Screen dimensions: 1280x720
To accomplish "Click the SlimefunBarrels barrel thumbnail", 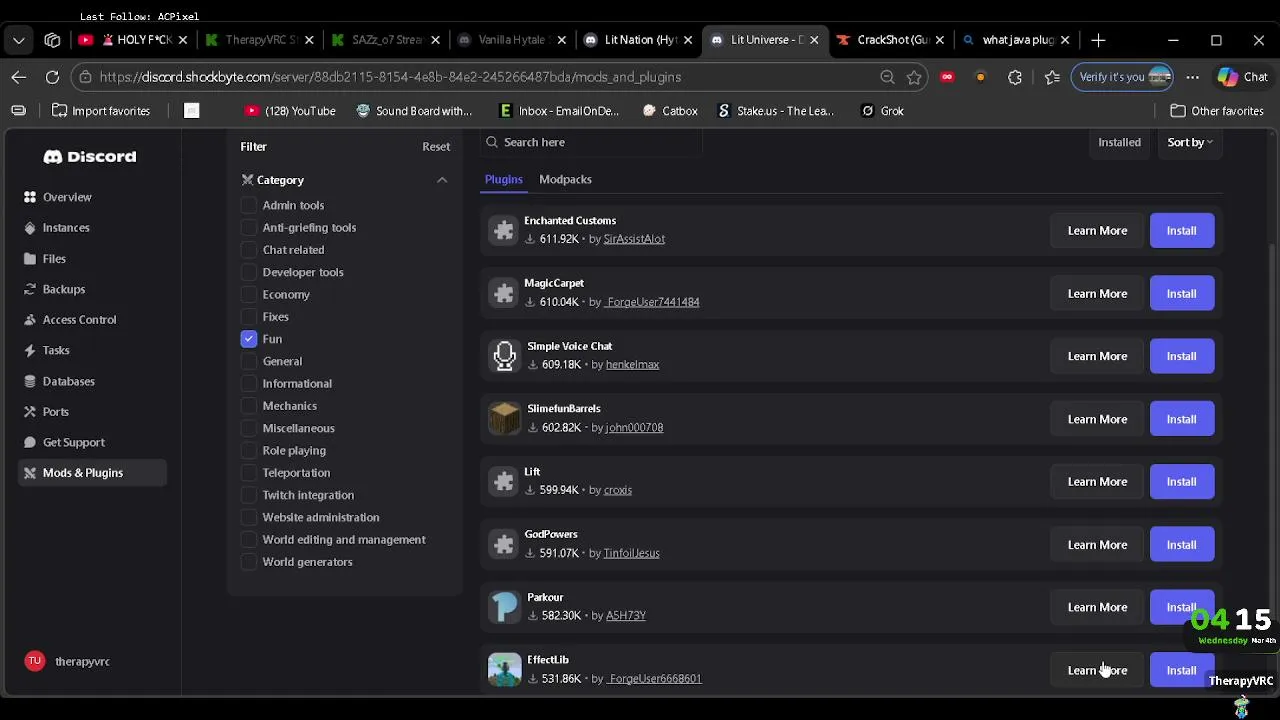I will (504, 418).
